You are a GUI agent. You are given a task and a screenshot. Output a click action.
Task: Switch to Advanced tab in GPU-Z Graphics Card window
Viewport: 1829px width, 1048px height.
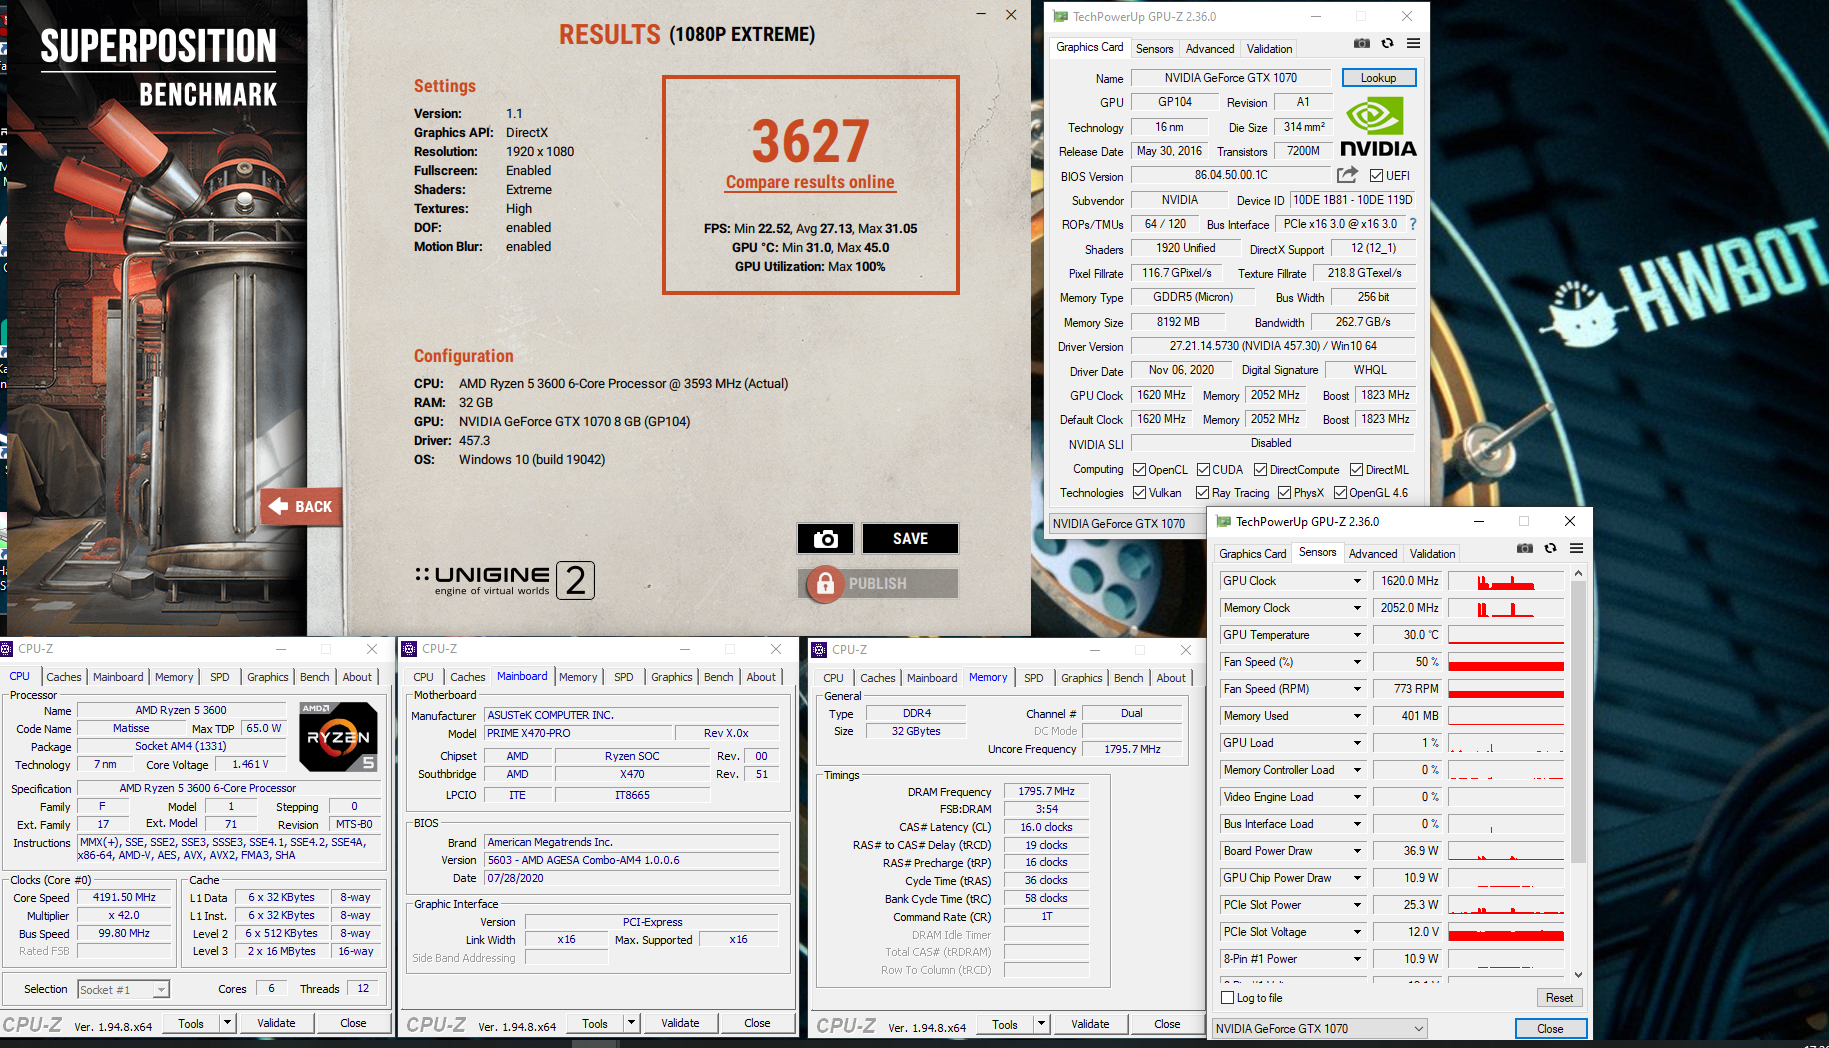tap(1210, 49)
